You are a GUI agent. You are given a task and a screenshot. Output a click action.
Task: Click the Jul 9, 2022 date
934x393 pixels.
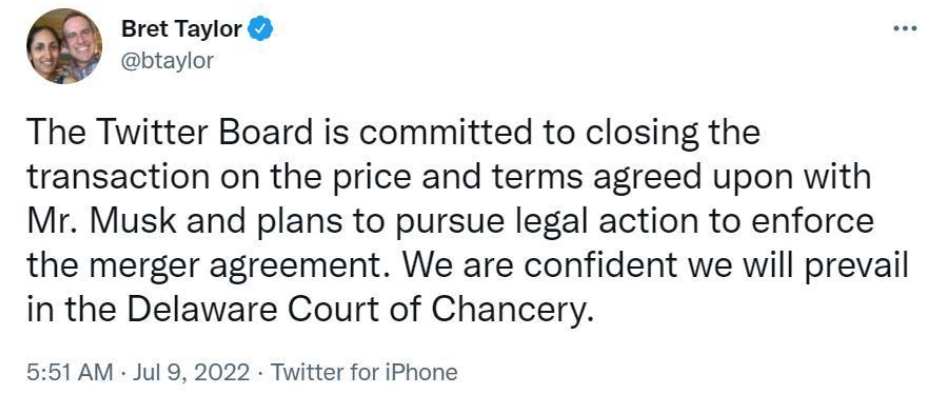[191, 373]
